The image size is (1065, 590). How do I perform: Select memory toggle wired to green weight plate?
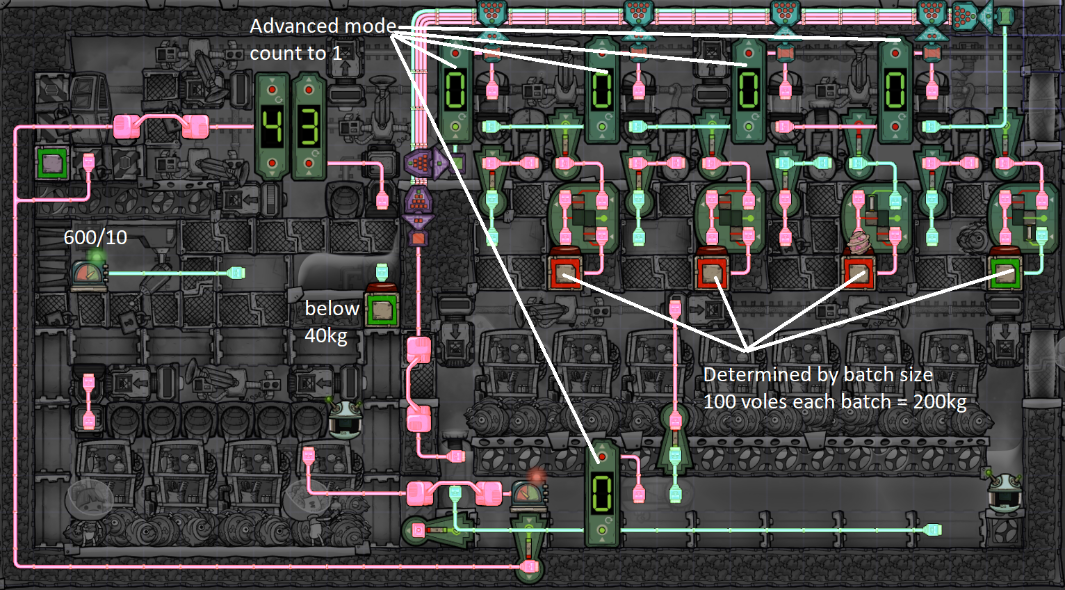click(x=1023, y=219)
